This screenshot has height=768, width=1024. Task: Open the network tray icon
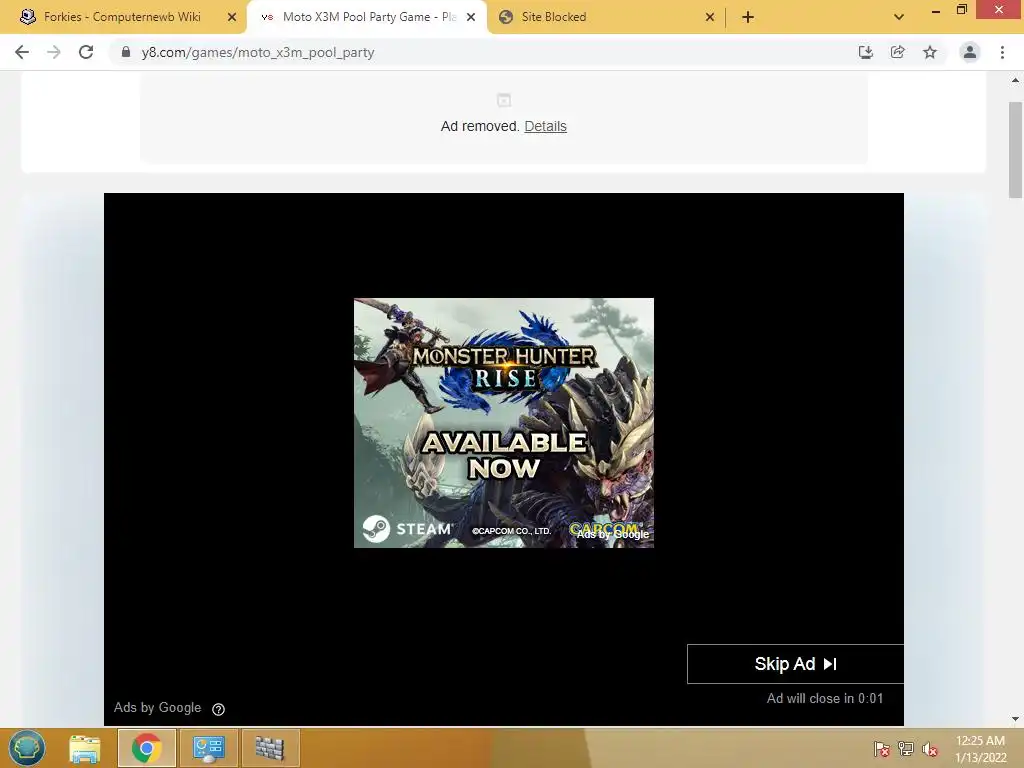pyautogui.click(x=906, y=750)
